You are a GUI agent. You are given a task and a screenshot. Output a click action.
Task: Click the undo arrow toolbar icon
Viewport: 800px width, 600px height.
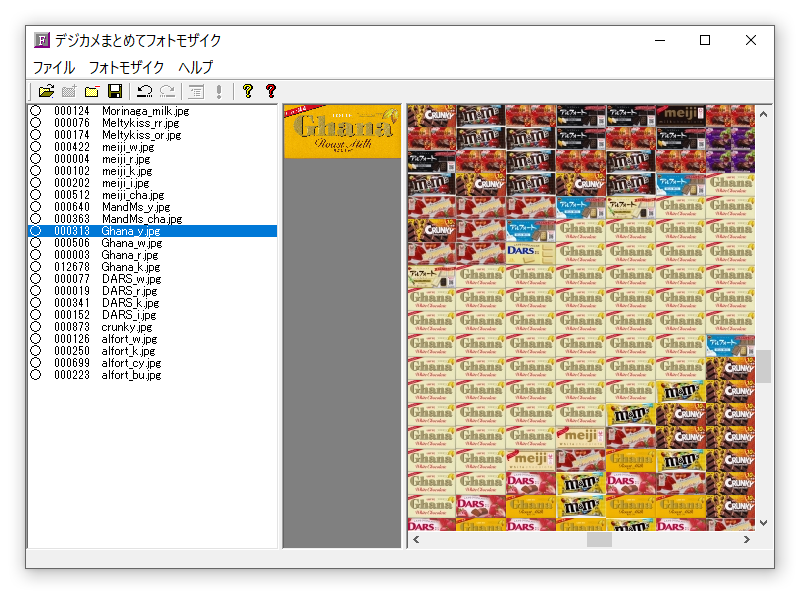(145, 91)
